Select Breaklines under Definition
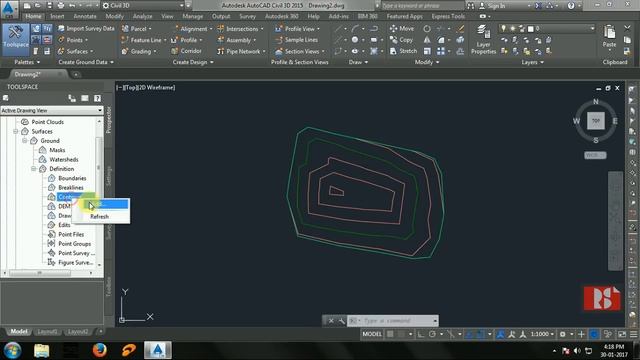 [71, 188]
